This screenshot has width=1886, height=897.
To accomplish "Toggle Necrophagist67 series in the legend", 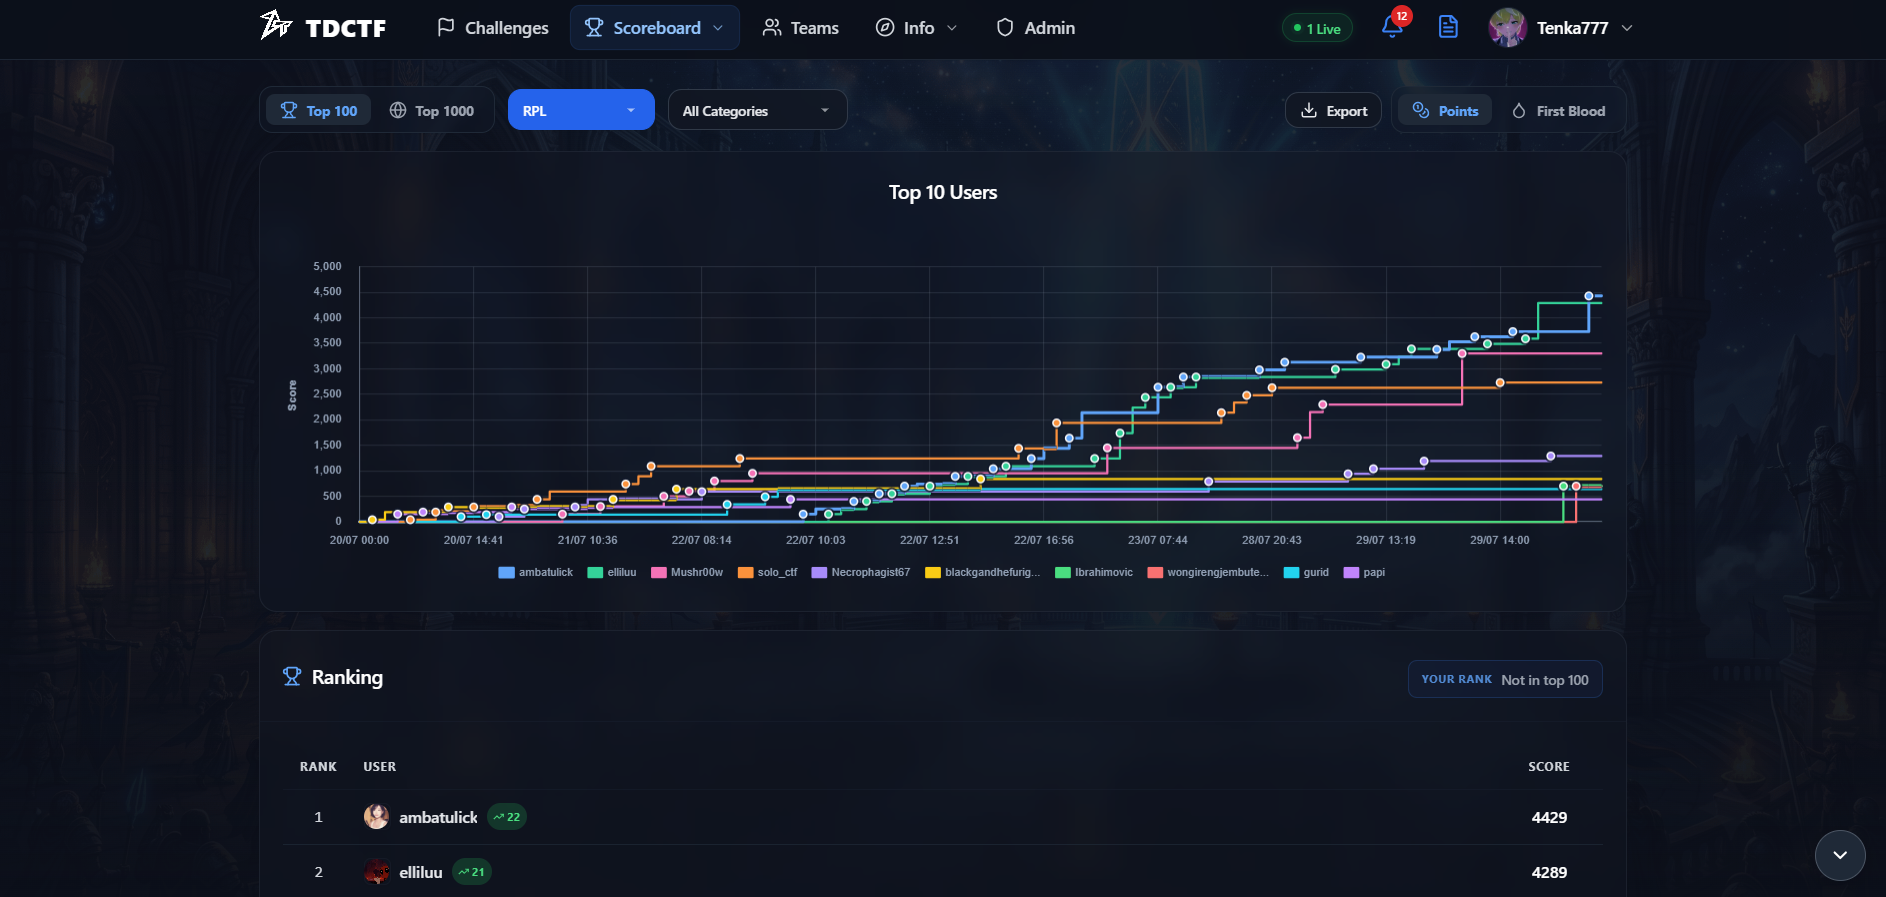I will (861, 572).
